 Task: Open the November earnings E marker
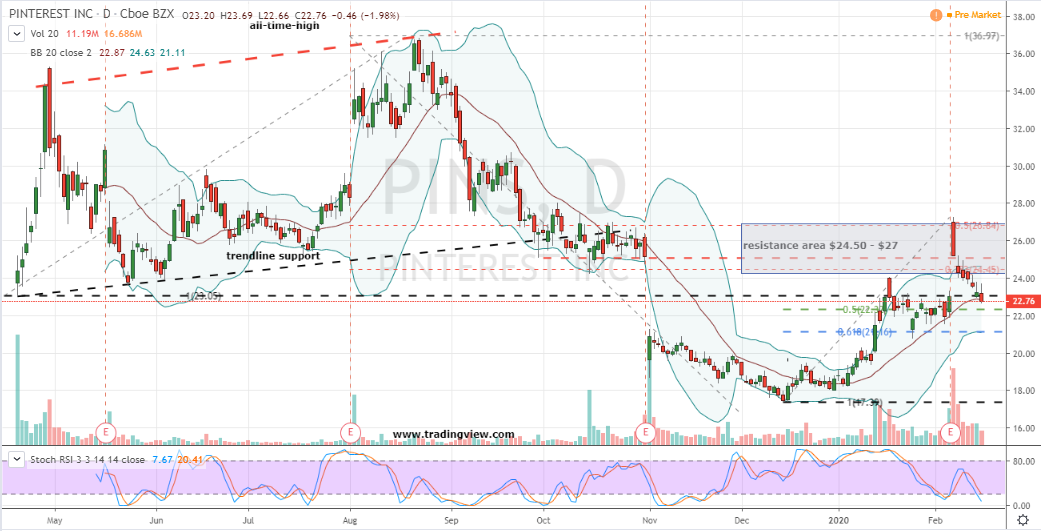click(x=645, y=432)
